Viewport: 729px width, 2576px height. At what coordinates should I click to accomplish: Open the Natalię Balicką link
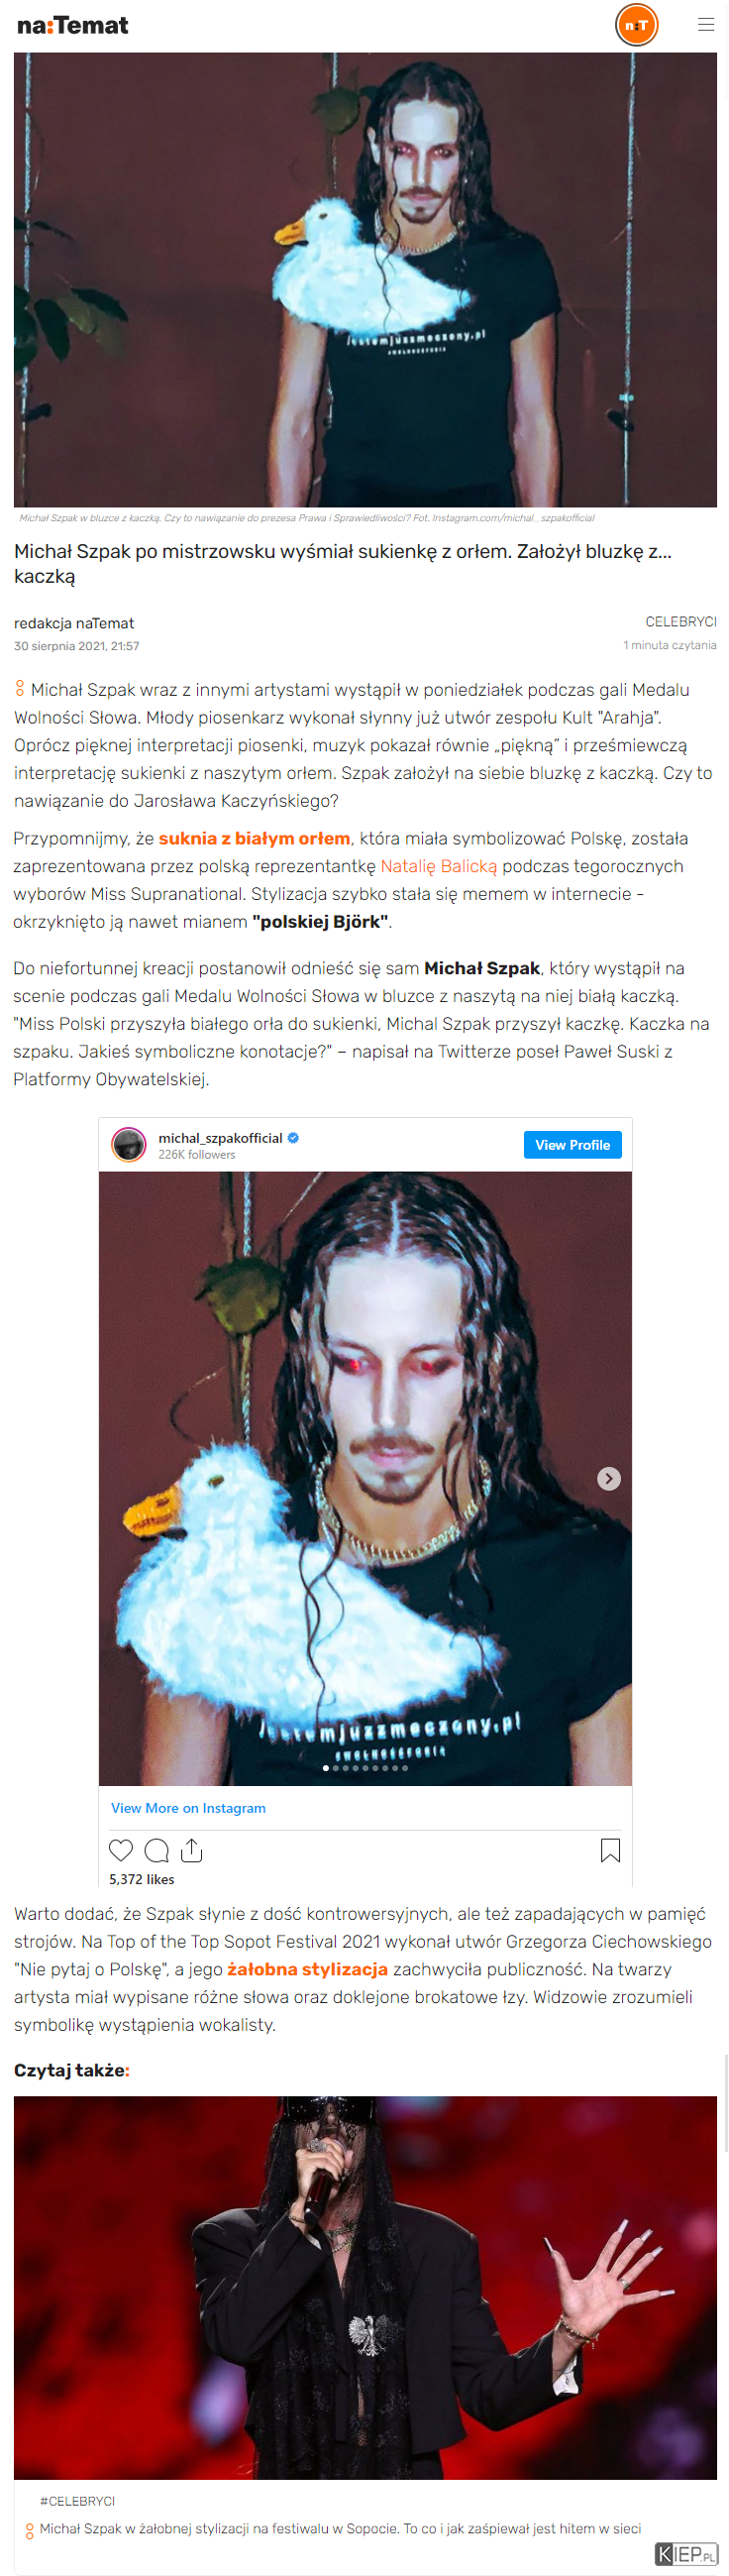click(438, 866)
